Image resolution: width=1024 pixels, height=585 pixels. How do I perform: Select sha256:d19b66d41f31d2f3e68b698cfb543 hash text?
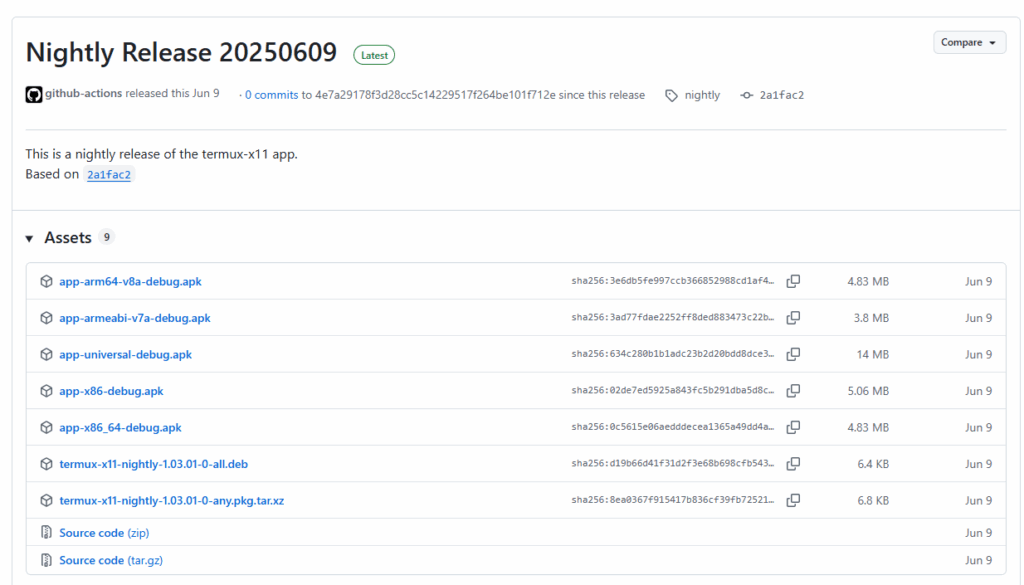coord(673,464)
